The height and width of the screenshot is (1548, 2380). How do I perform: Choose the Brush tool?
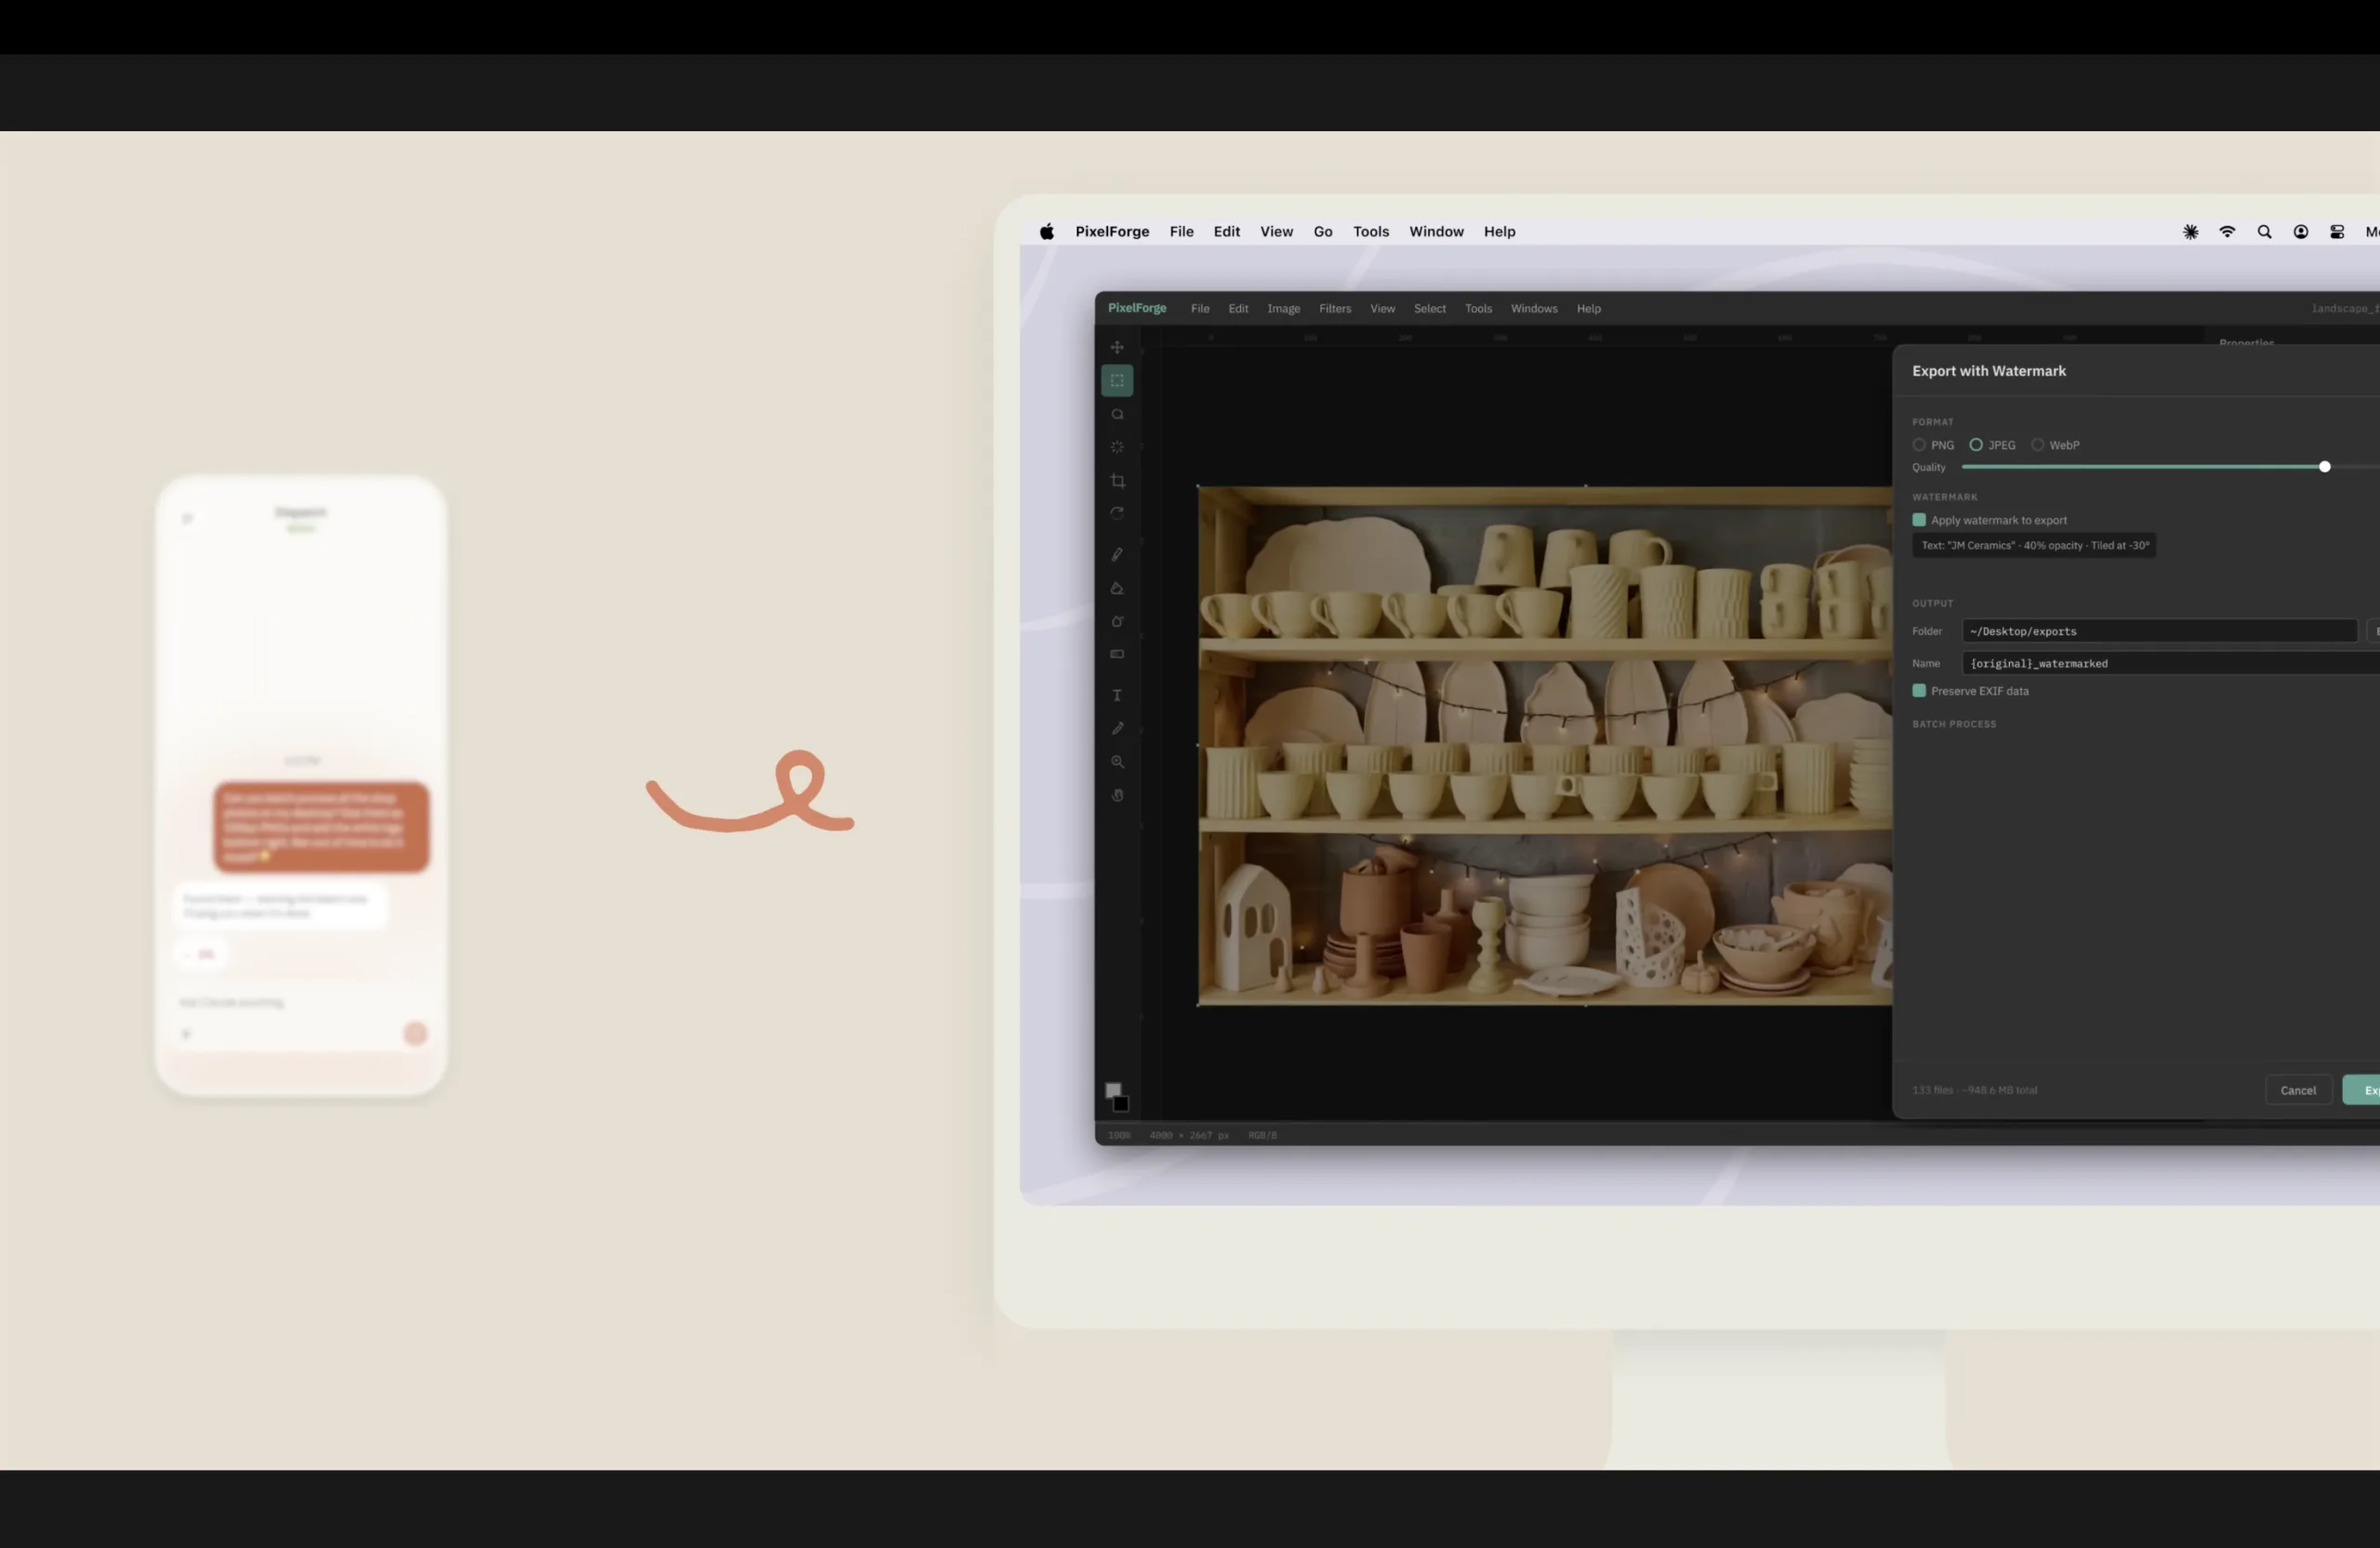pyautogui.click(x=1117, y=554)
